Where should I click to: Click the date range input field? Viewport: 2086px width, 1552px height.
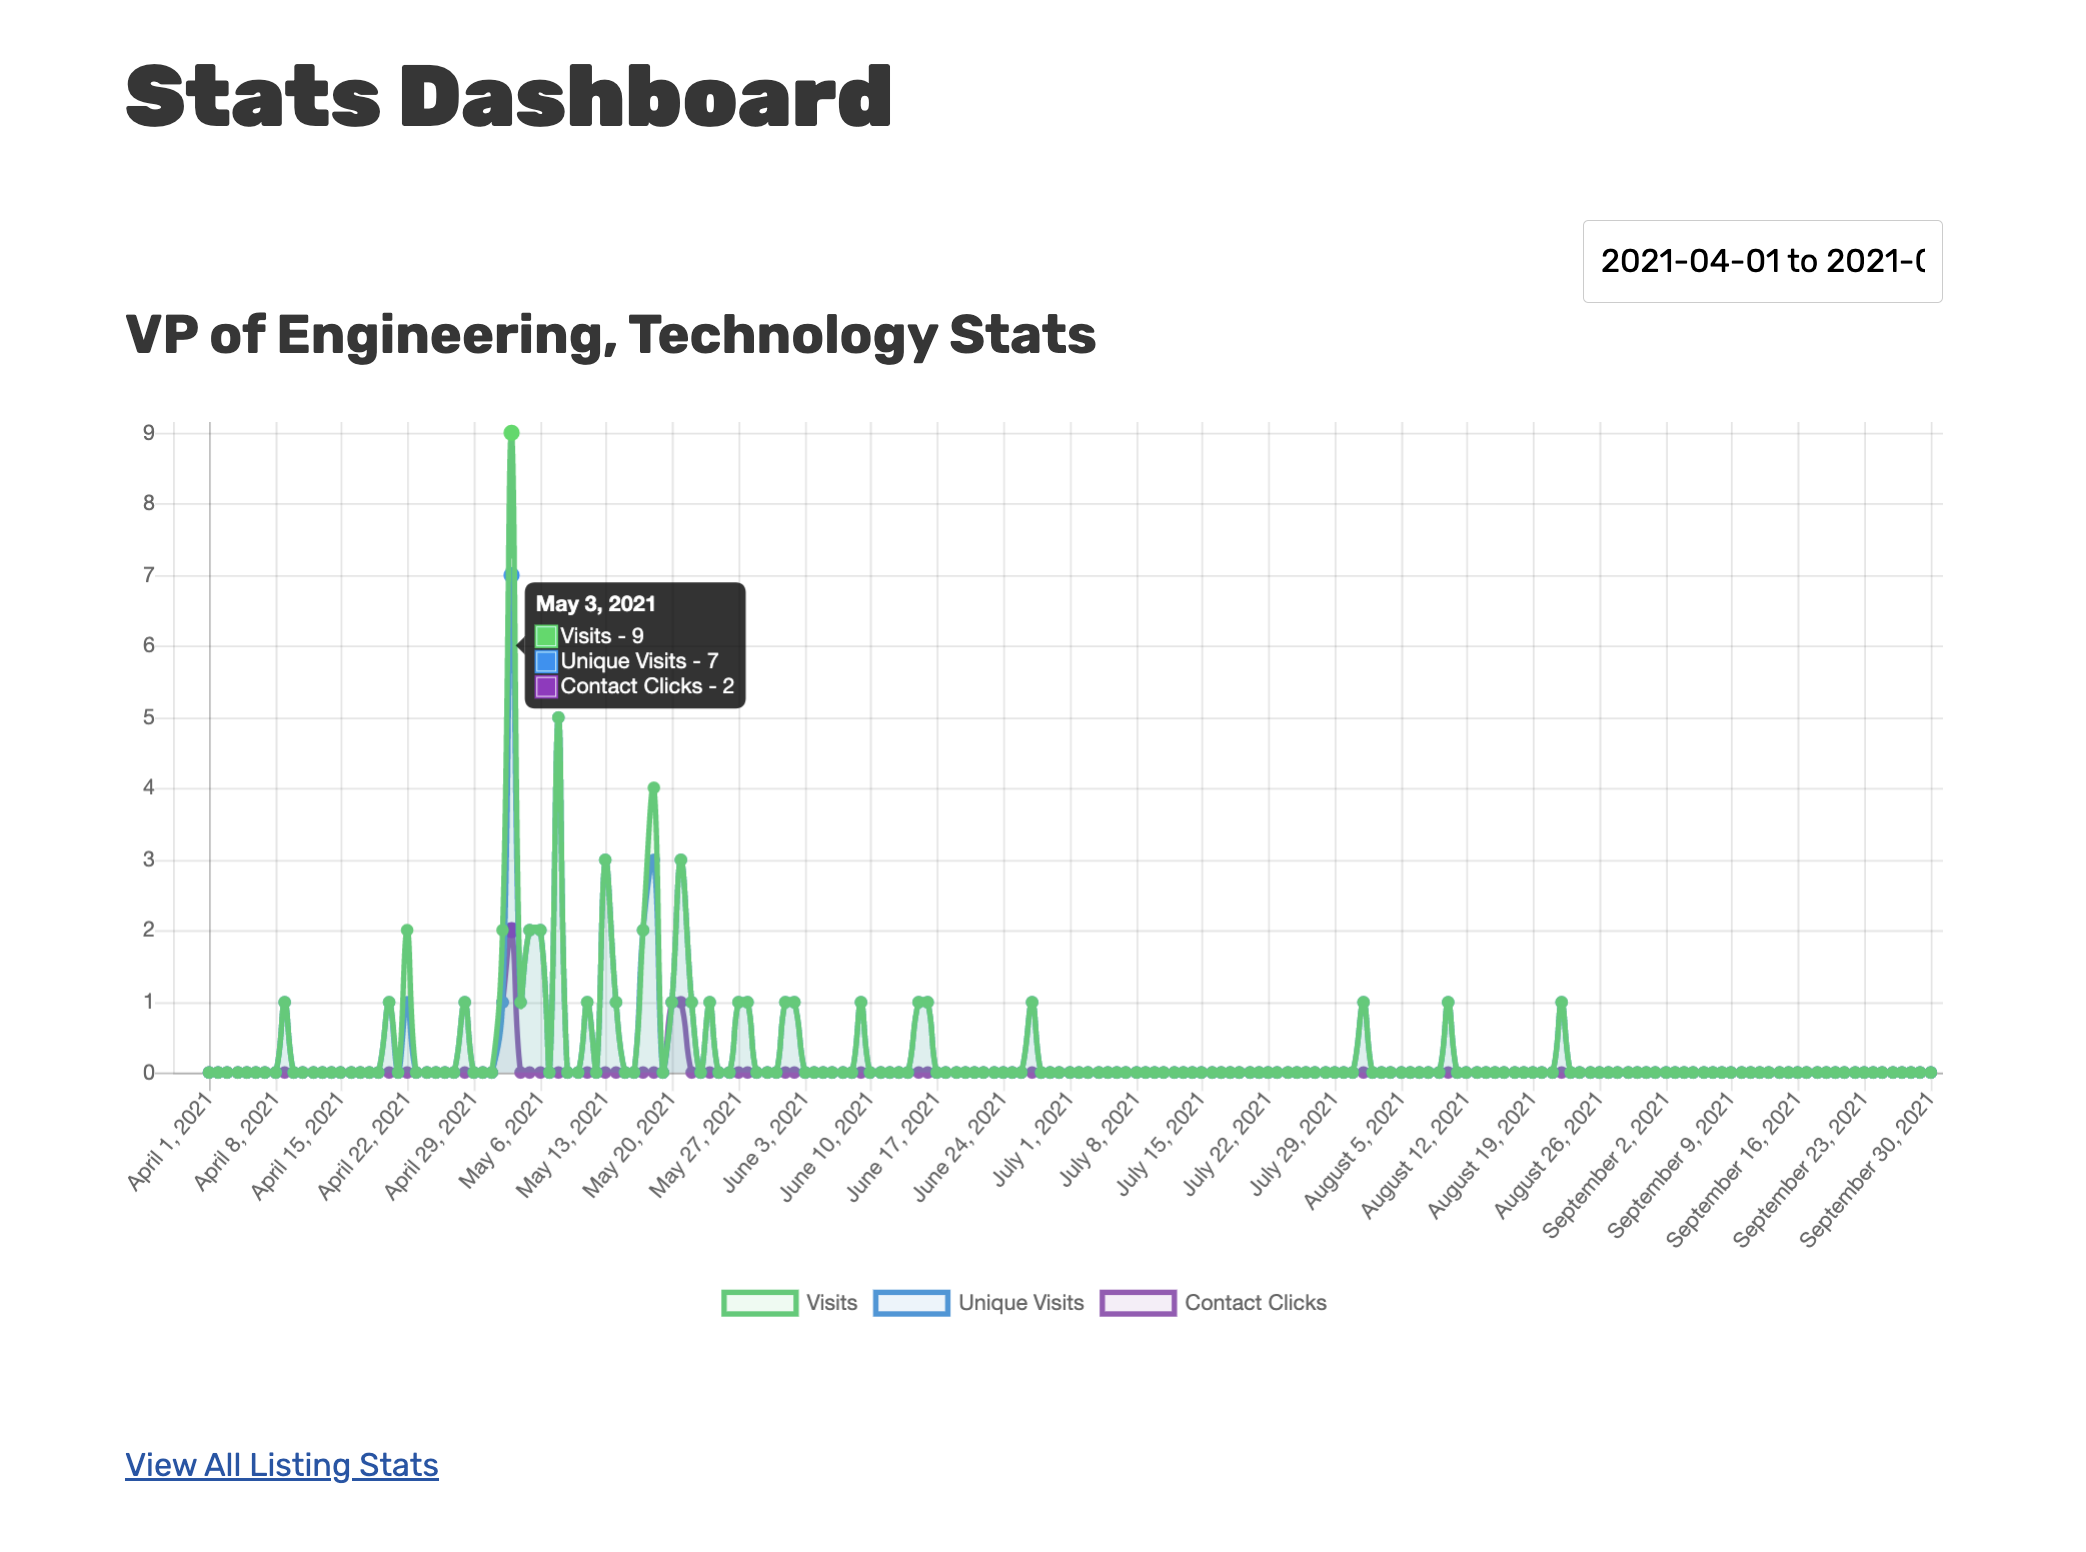(x=1761, y=261)
